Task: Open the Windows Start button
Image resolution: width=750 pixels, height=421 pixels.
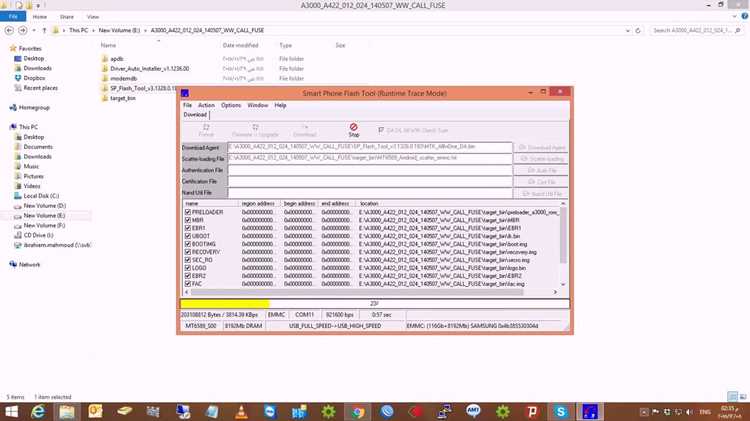Action: [11, 411]
